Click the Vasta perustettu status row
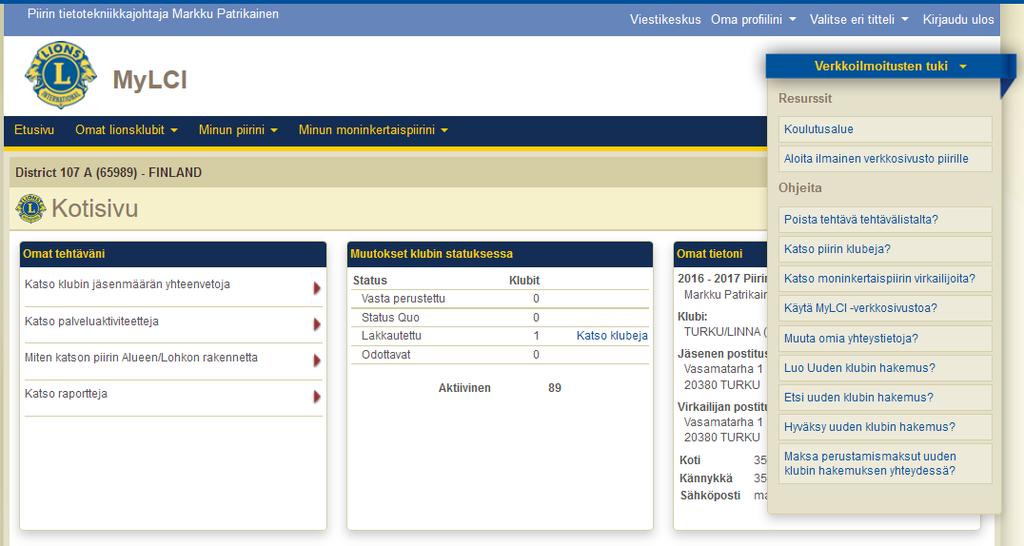This screenshot has height=546, width=1024. (x=500, y=298)
